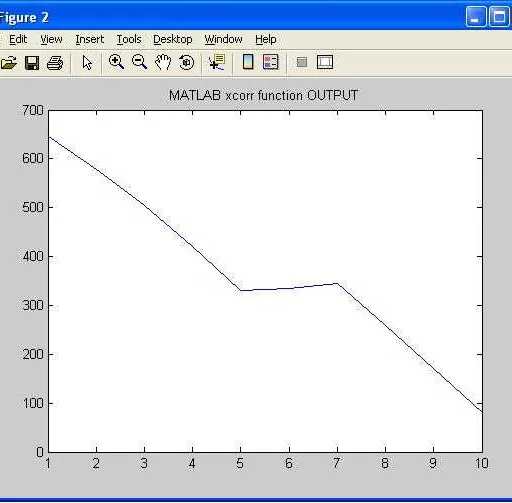The width and height of the screenshot is (512, 503).
Task: Hide plot tools using gray square icon
Action: [x=302, y=62]
